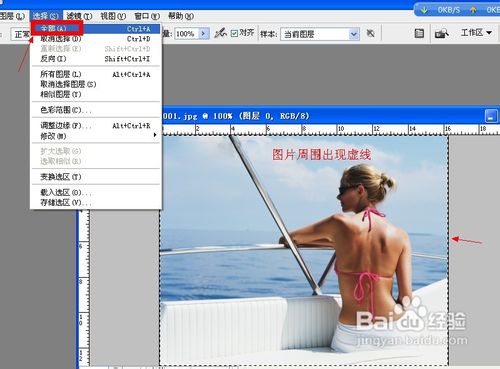Open the 工作区 workspace dropdown

[476, 33]
